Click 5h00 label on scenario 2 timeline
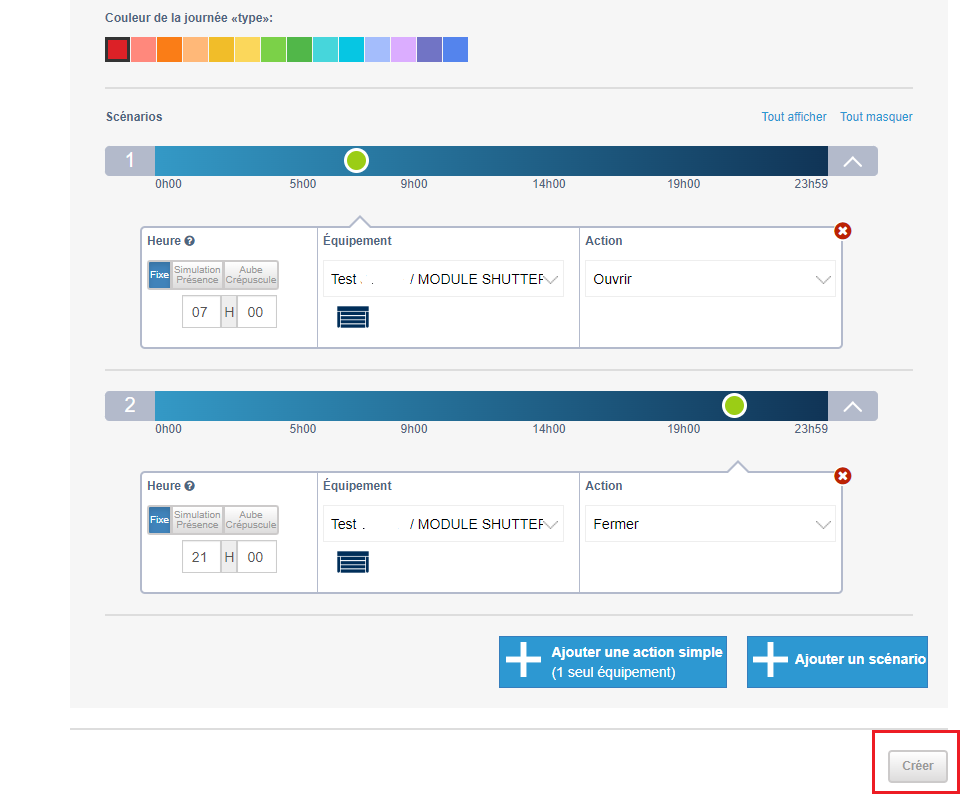This screenshot has height=806, width=974. pyautogui.click(x=303, y=428)
